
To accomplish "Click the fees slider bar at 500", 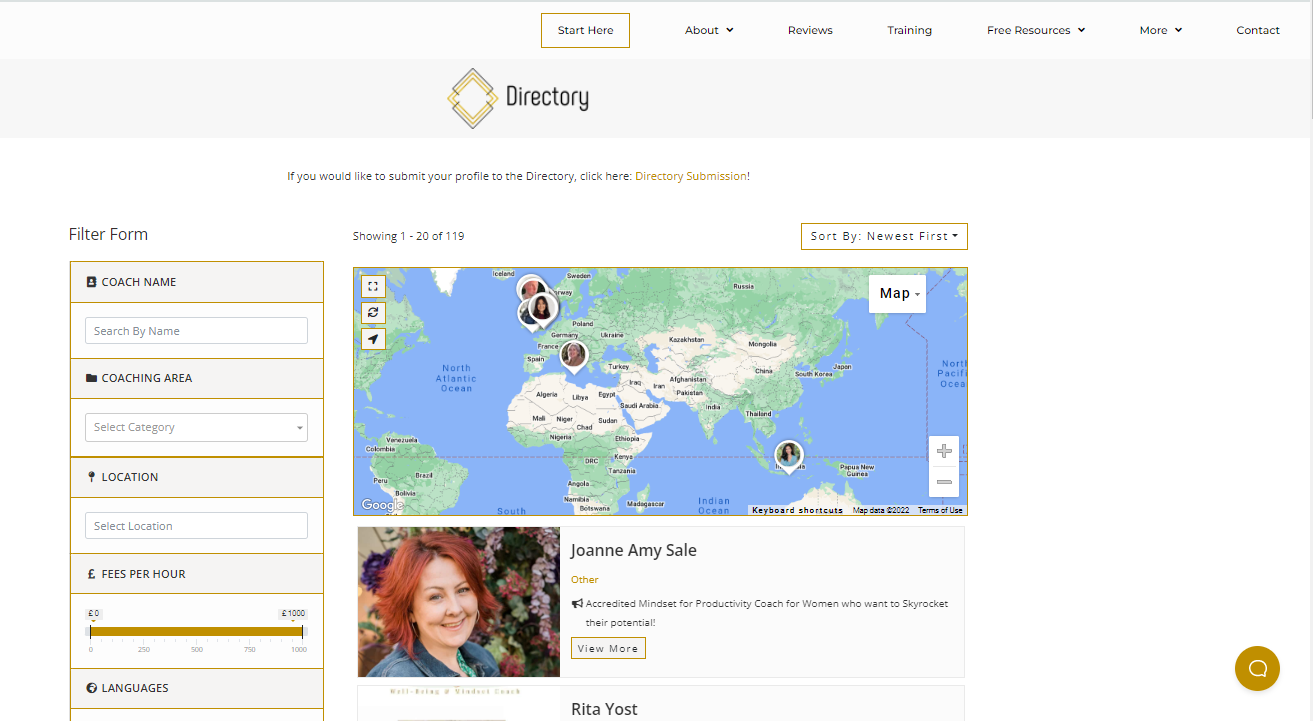I will click(197, 632).
